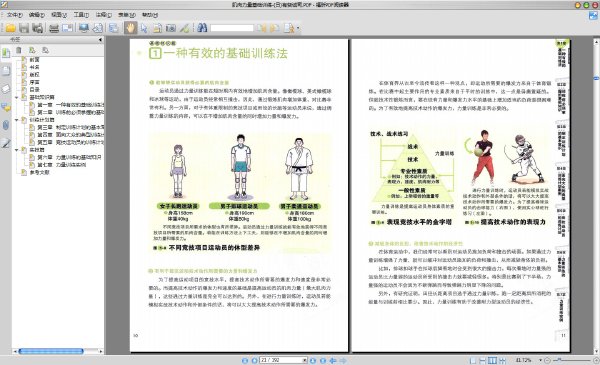Click the blue icon at top-right corner
This screenshot has height=365, width=600.
593,16
